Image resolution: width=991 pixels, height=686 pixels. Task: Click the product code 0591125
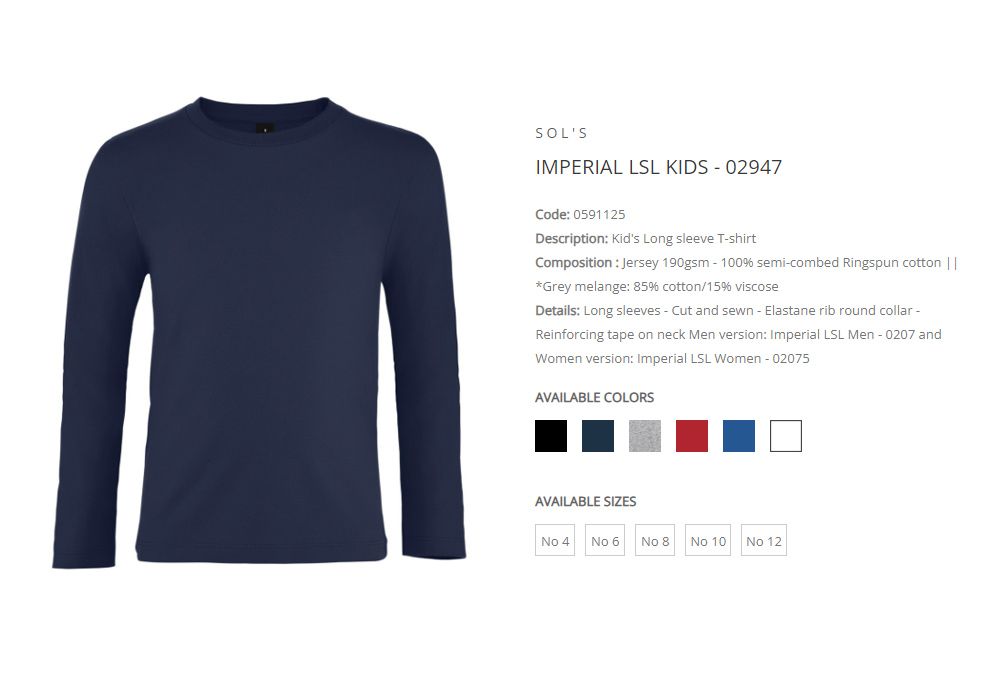(x=599, y=214)
